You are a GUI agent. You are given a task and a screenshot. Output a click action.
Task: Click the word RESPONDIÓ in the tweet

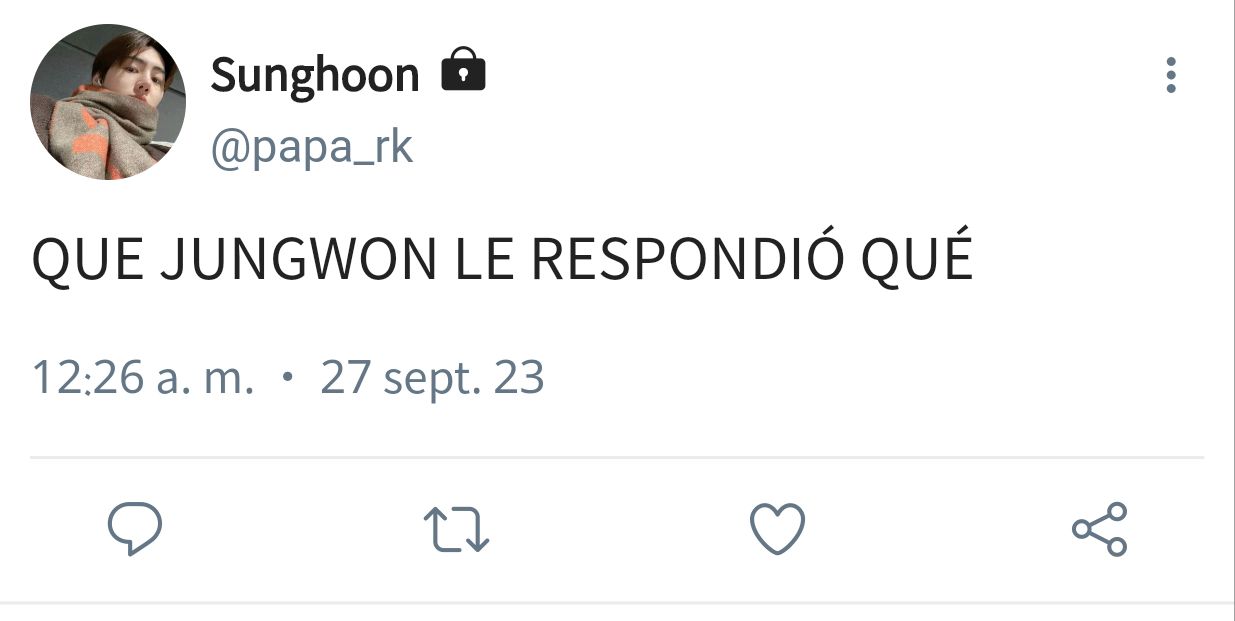click(x=689, y=259)
